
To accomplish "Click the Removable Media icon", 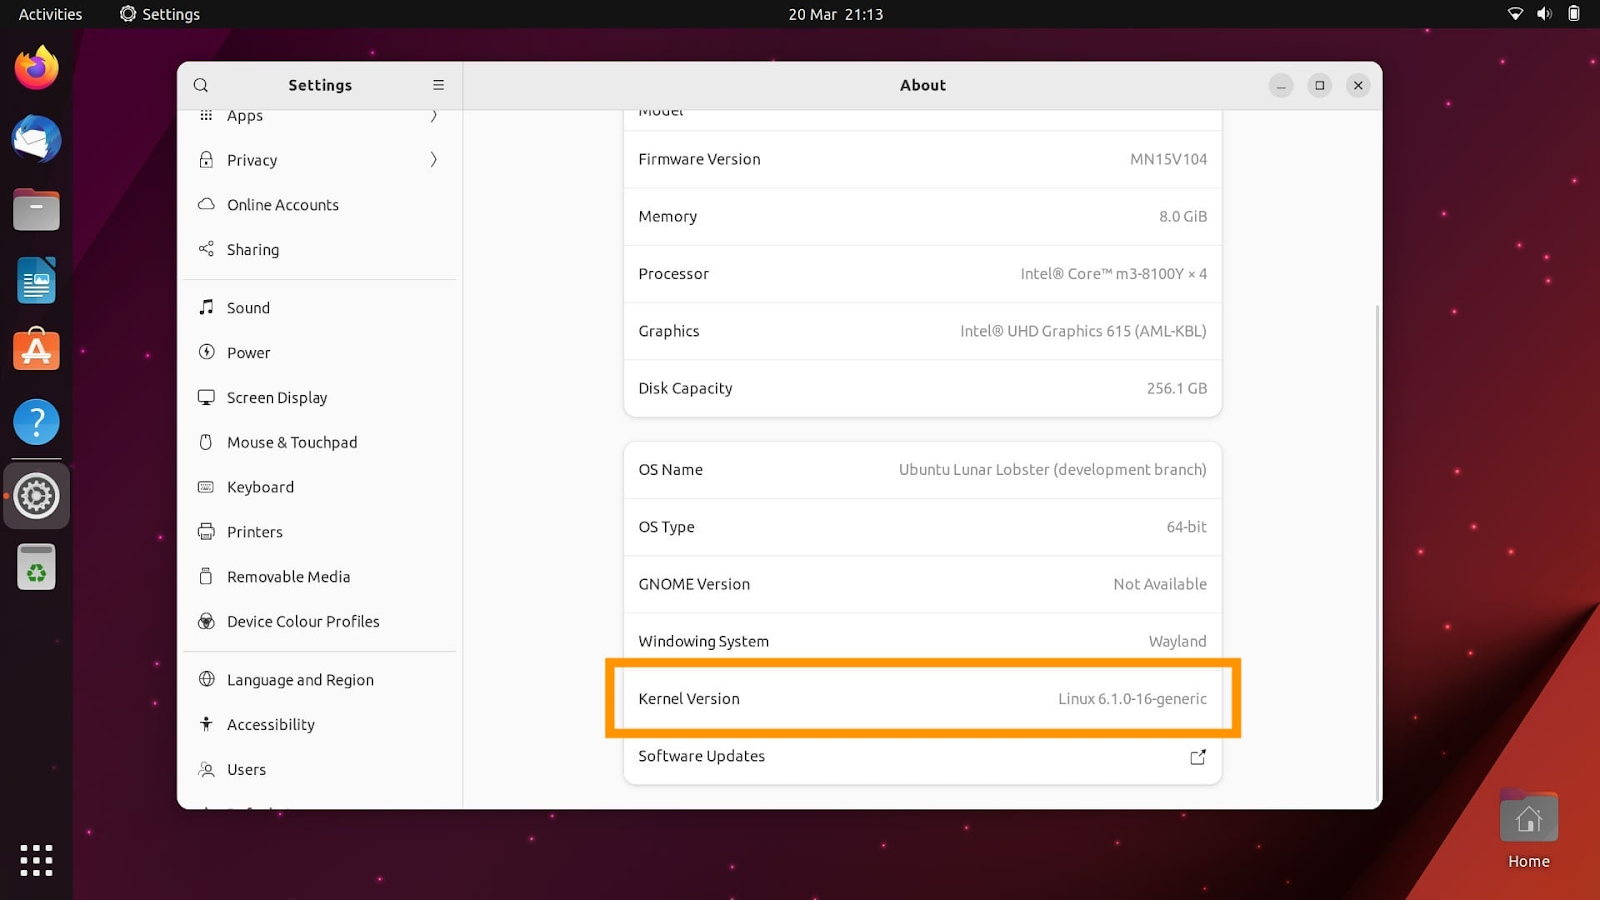I will pyautogui.click(x=206, y=576).
